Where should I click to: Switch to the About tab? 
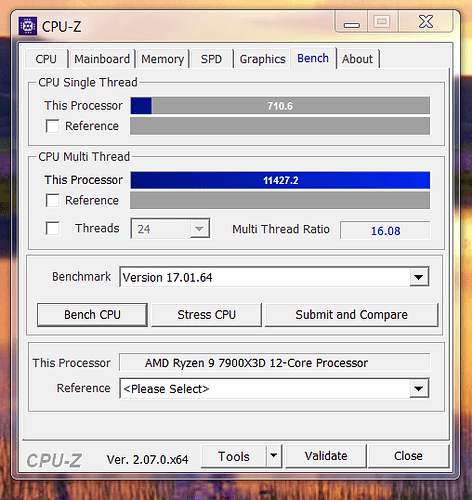pos(357,59)
